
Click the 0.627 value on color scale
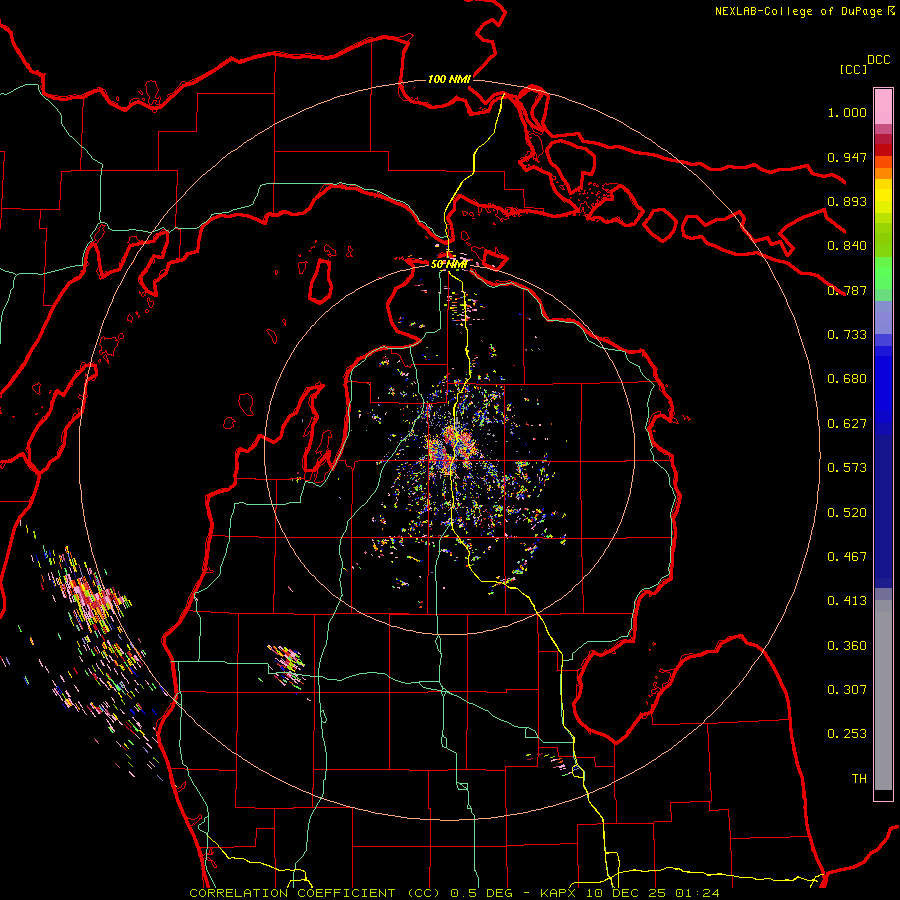(847, 424)
